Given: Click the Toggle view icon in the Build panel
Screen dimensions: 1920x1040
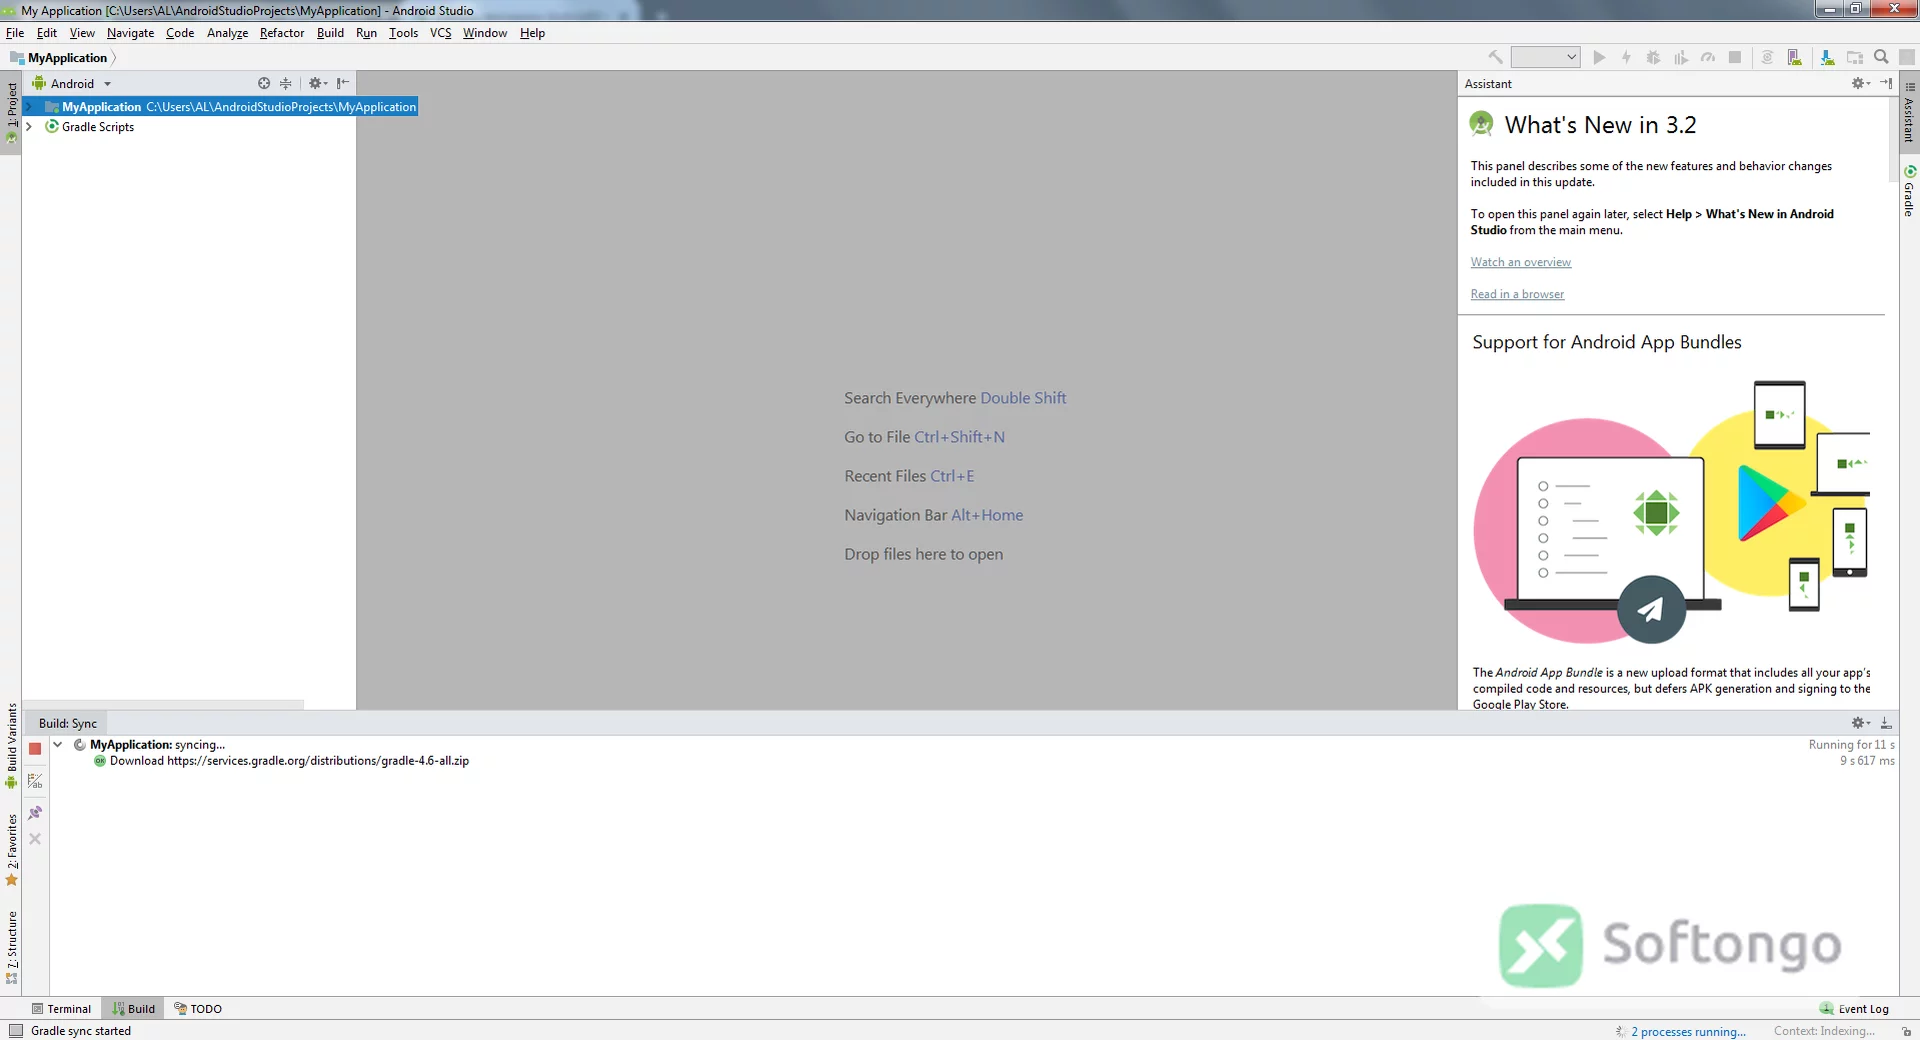Looking at the screenshot, I should click(35, 781).
